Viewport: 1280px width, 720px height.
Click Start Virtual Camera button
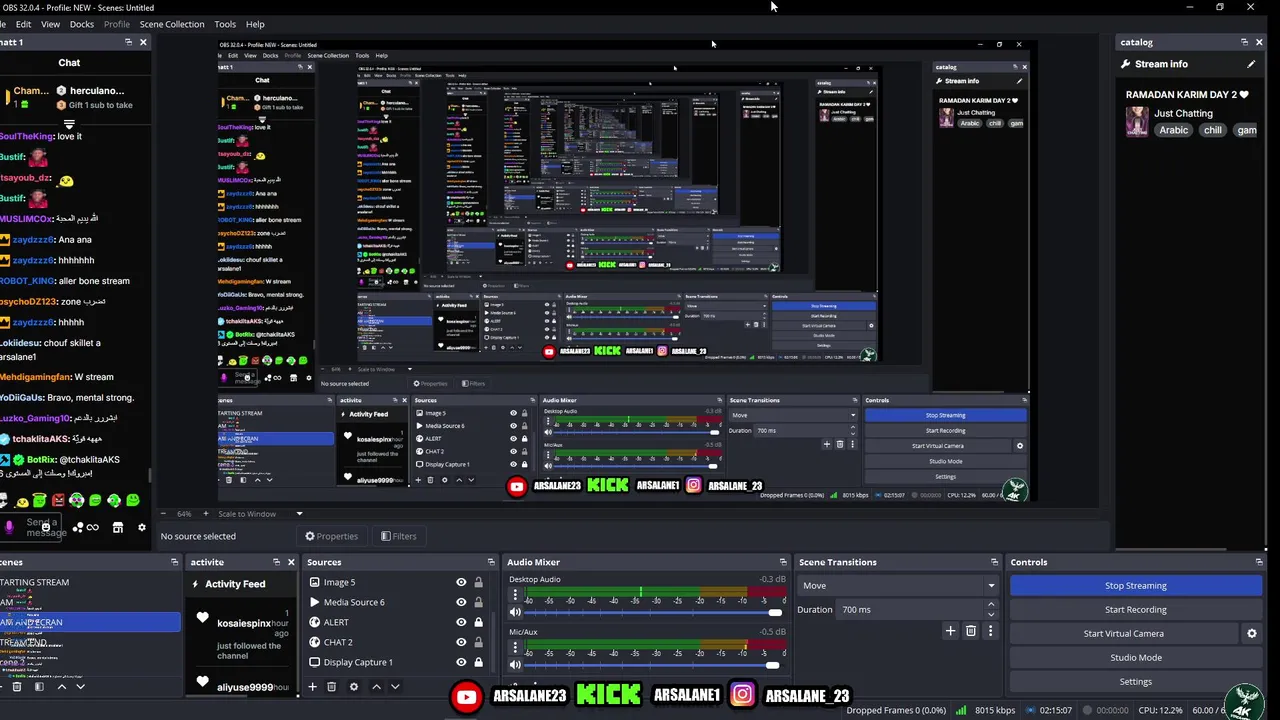pos(1124,634)
